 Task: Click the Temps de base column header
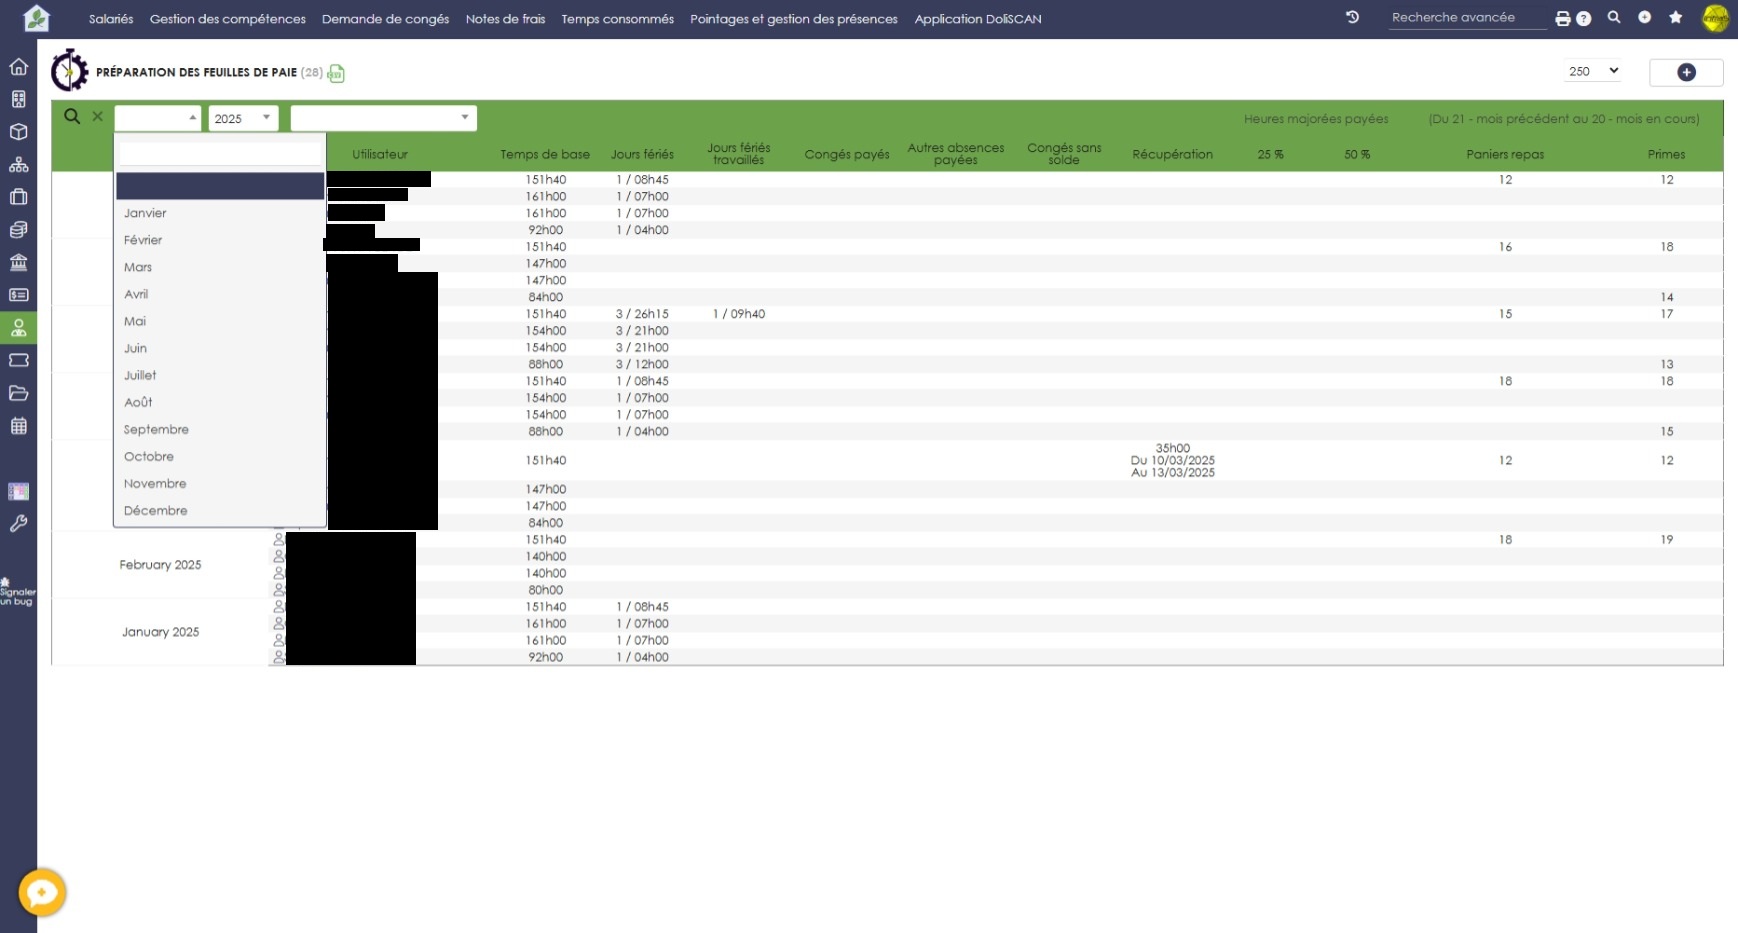tap(545, 154)
